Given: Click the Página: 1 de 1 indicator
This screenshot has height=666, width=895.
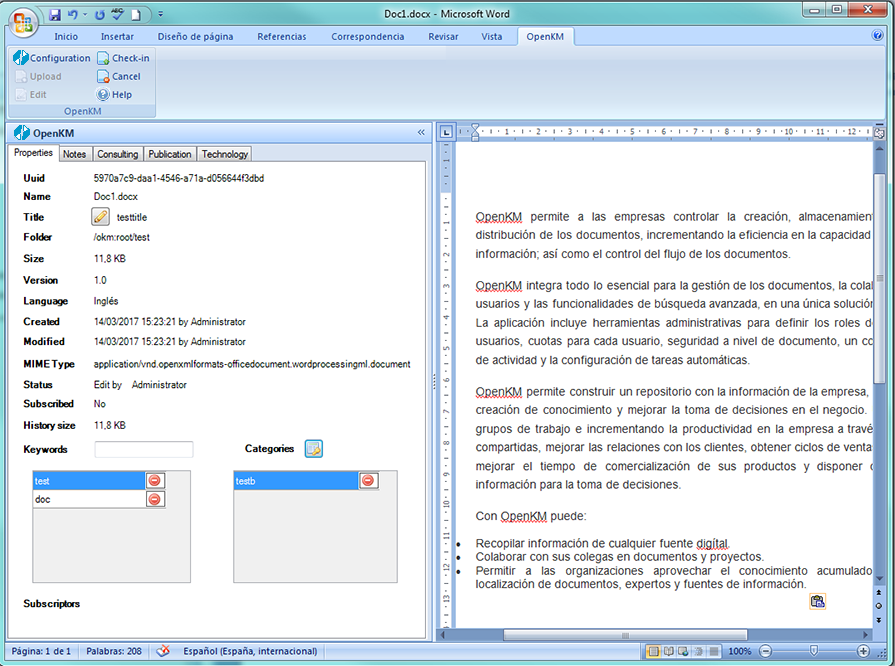Looking at the screenshot, I should [41, 651].
